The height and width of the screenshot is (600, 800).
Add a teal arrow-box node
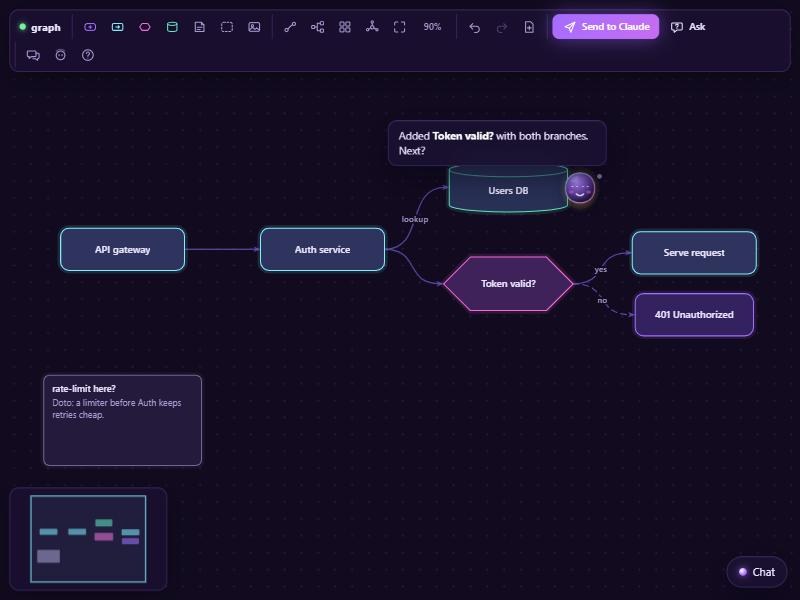coord(117,27)
